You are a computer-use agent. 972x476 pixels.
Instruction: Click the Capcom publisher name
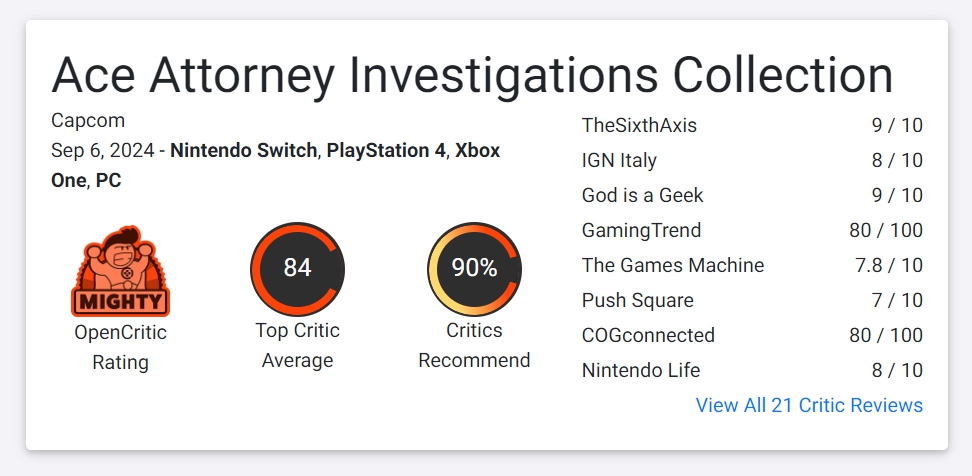click(x=88, y=121)
